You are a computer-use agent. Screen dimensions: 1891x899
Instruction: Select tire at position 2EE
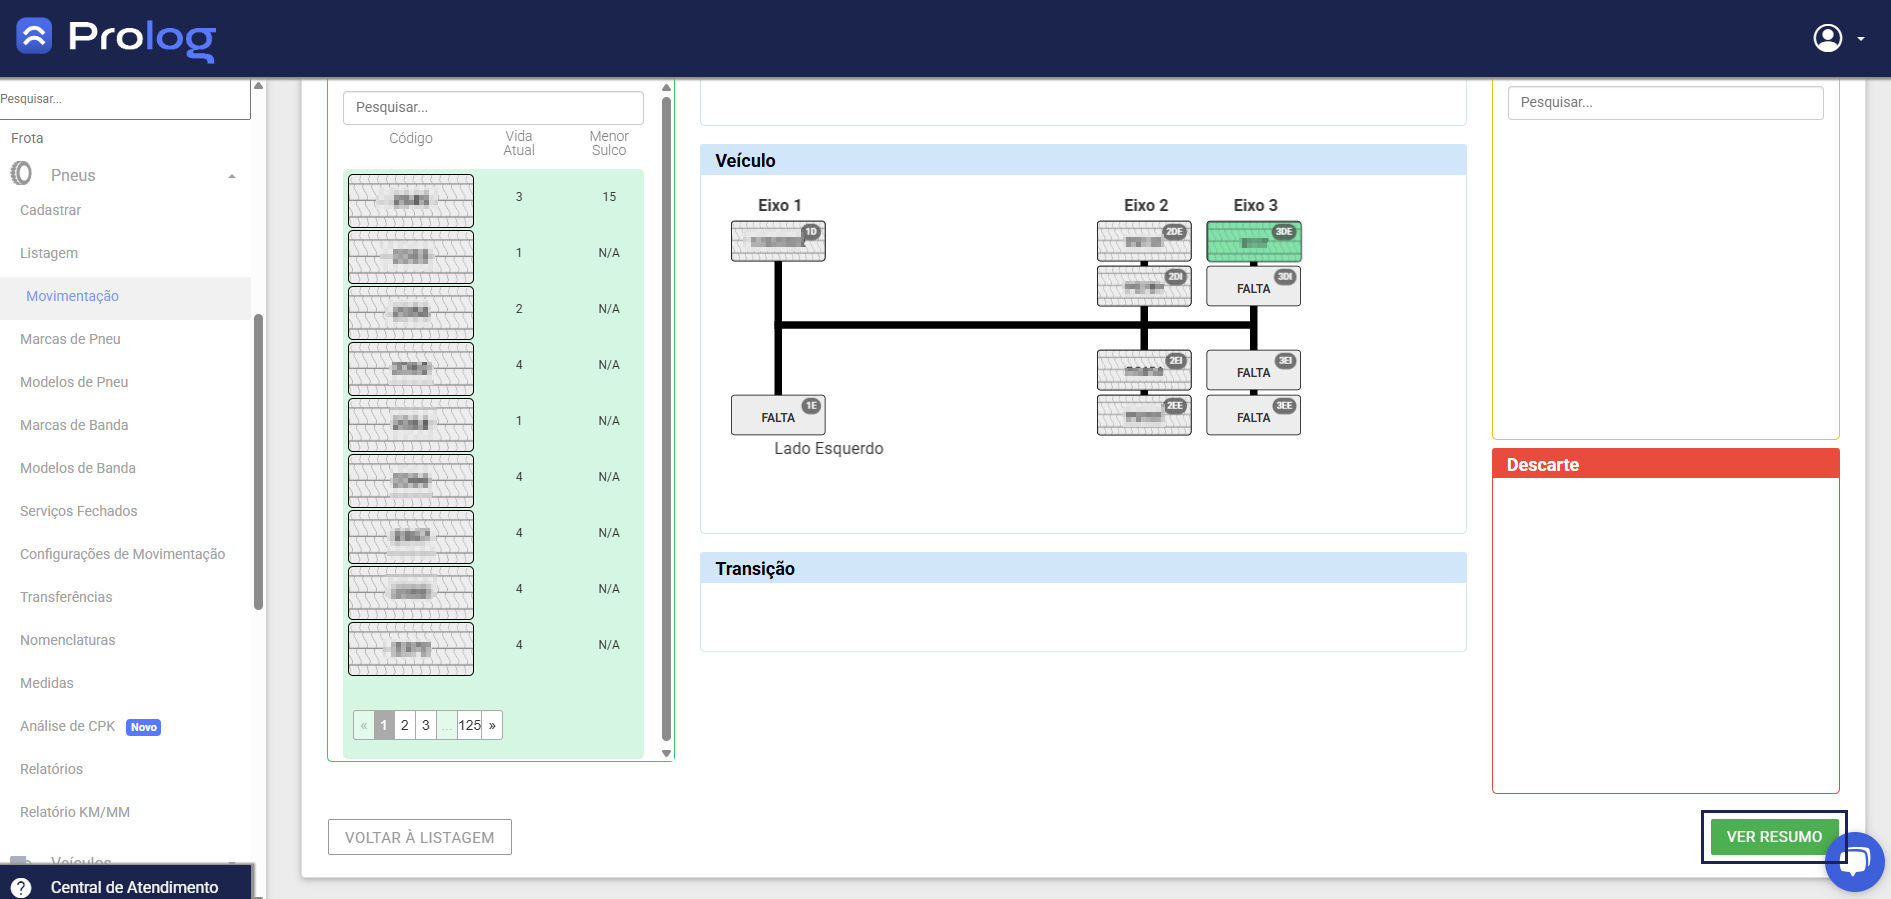click(x=1144, y=415)
